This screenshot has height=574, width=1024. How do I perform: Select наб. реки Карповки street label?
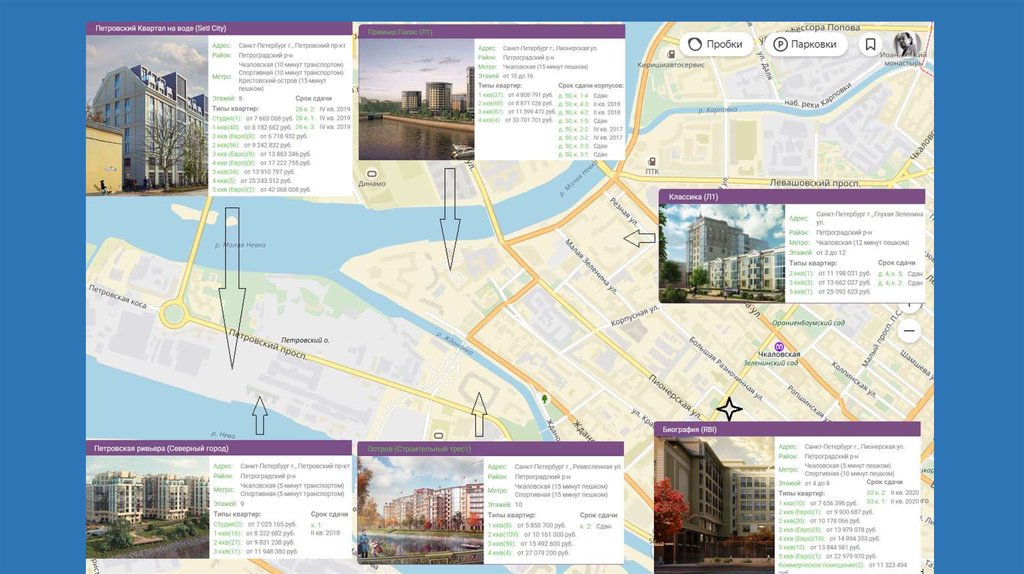click(817, 95)
